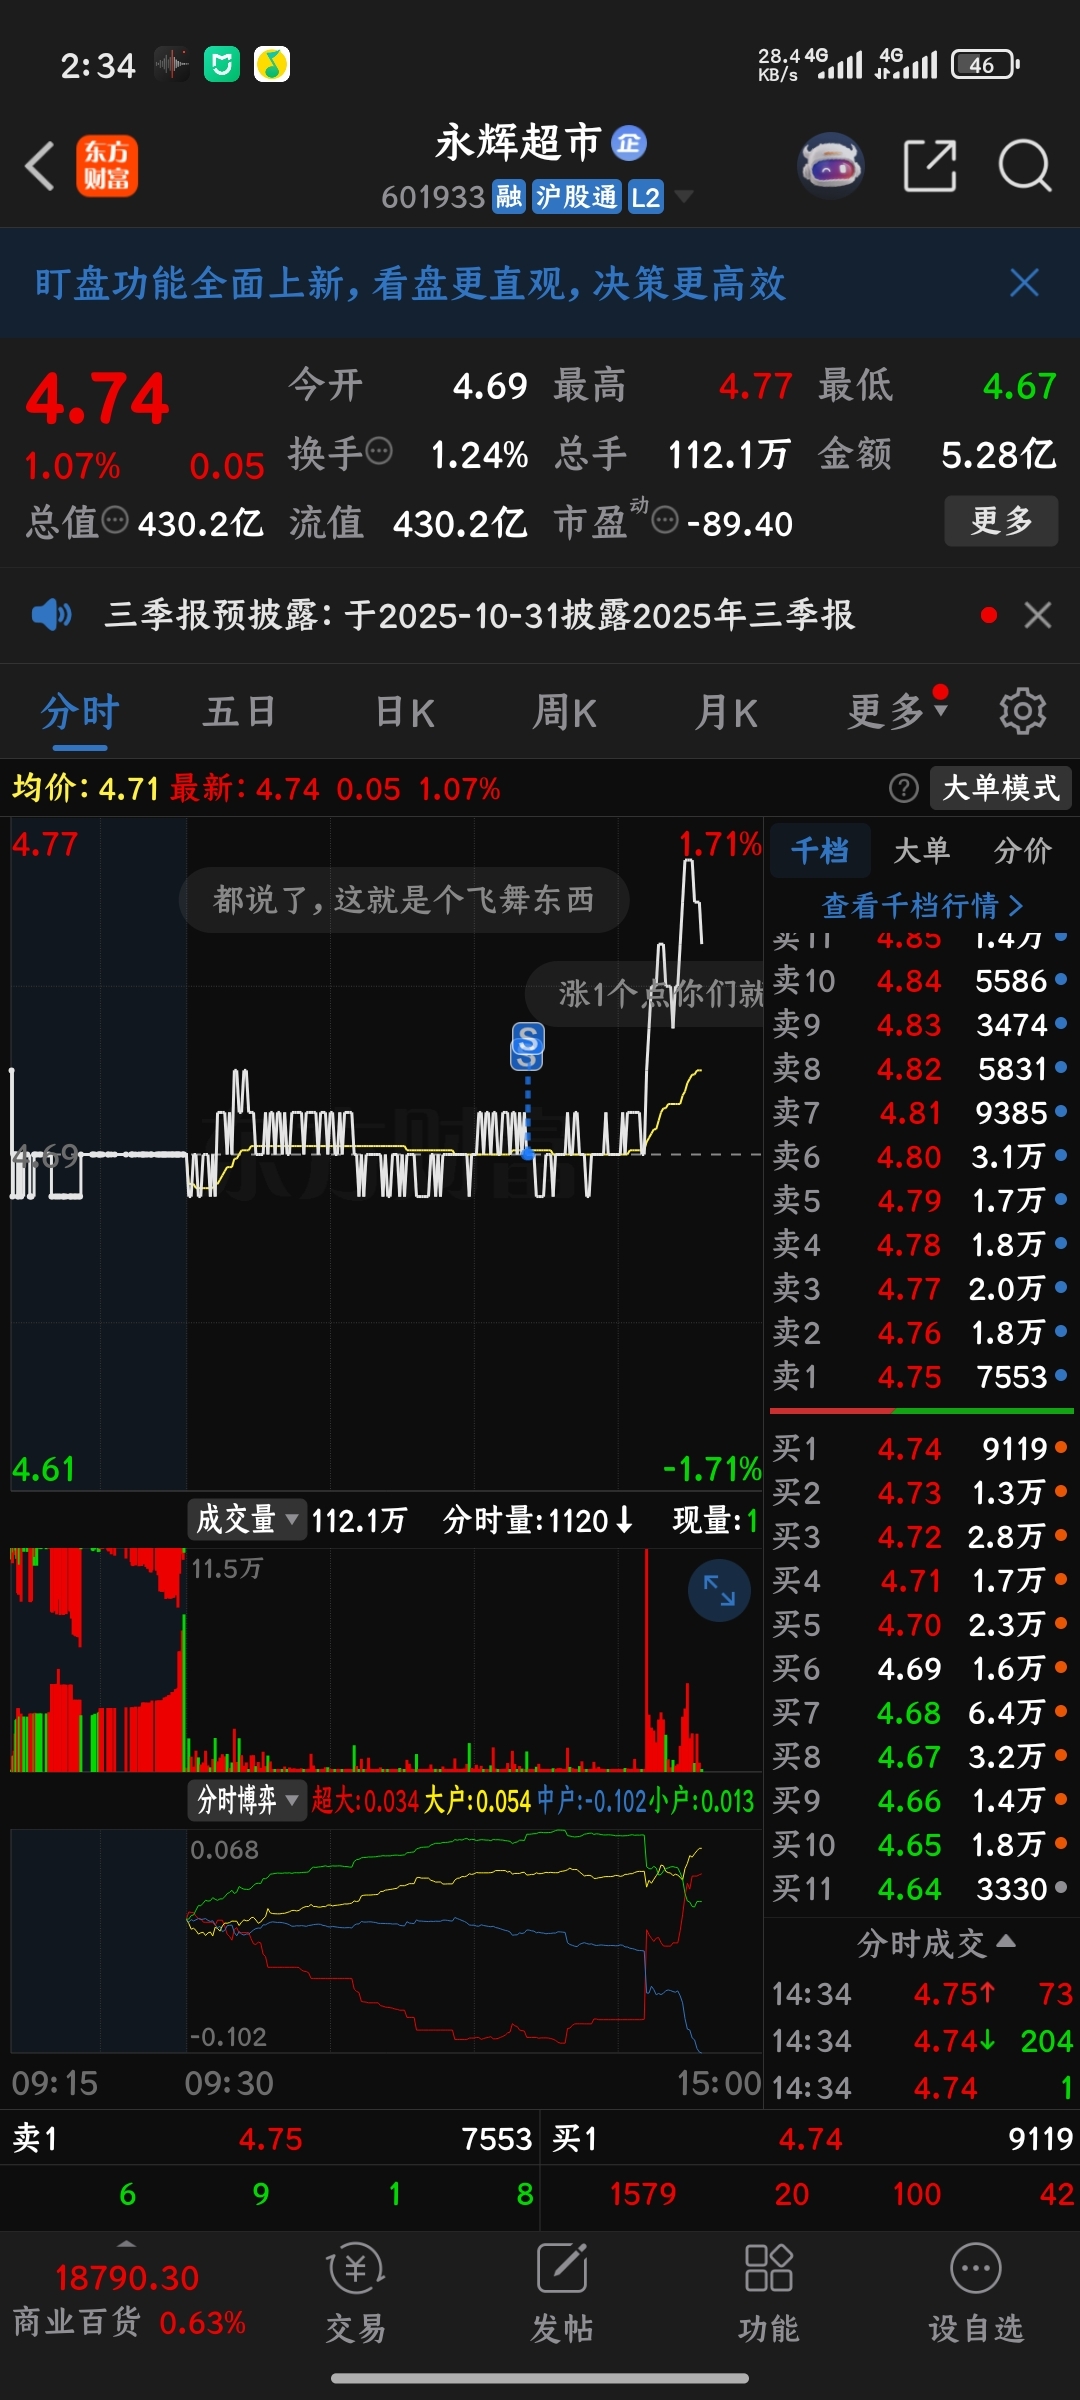
Task: Close the 盯盘功能 banner
Action: tap(1024, 283)
